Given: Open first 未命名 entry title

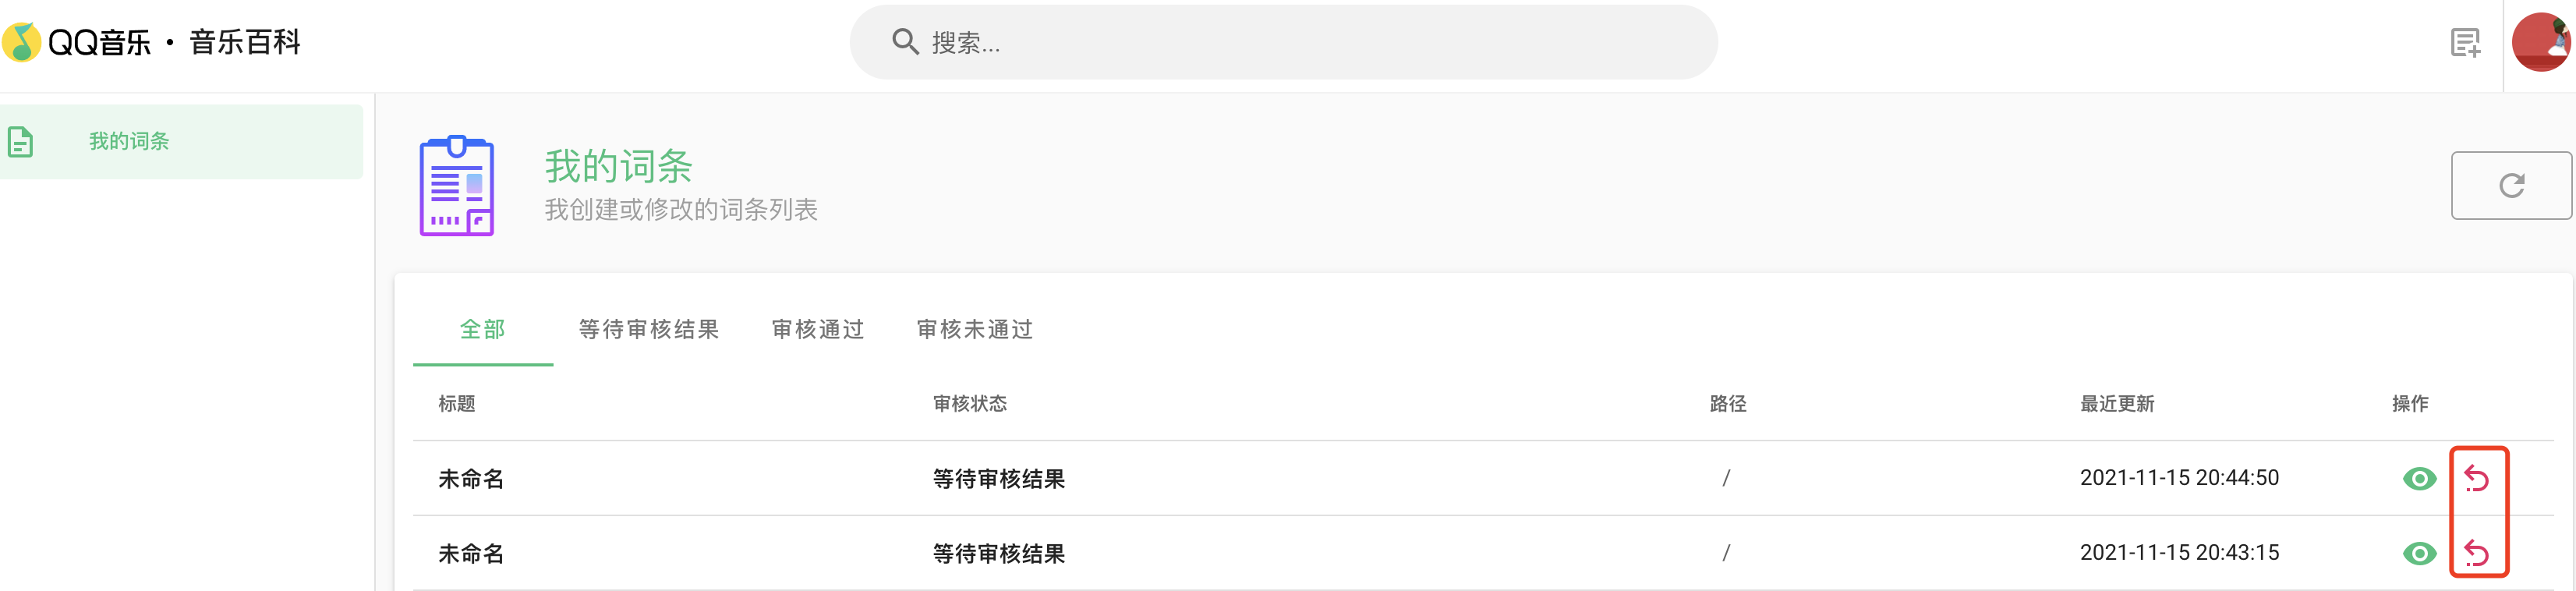Looking at the screenshot, I should (471, 479).
